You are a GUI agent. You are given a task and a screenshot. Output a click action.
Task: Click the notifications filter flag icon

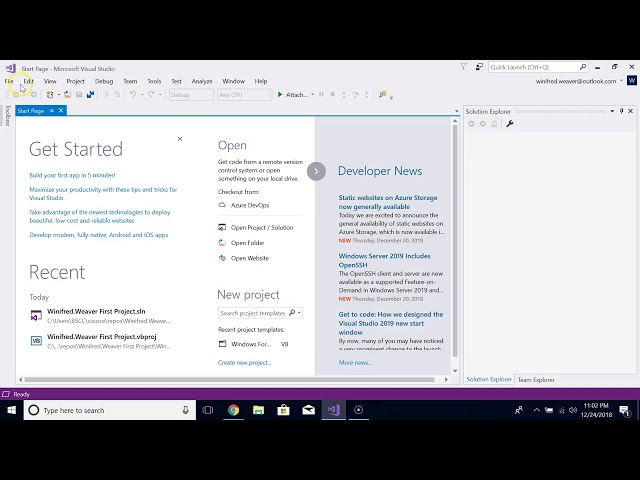point(463,67)
